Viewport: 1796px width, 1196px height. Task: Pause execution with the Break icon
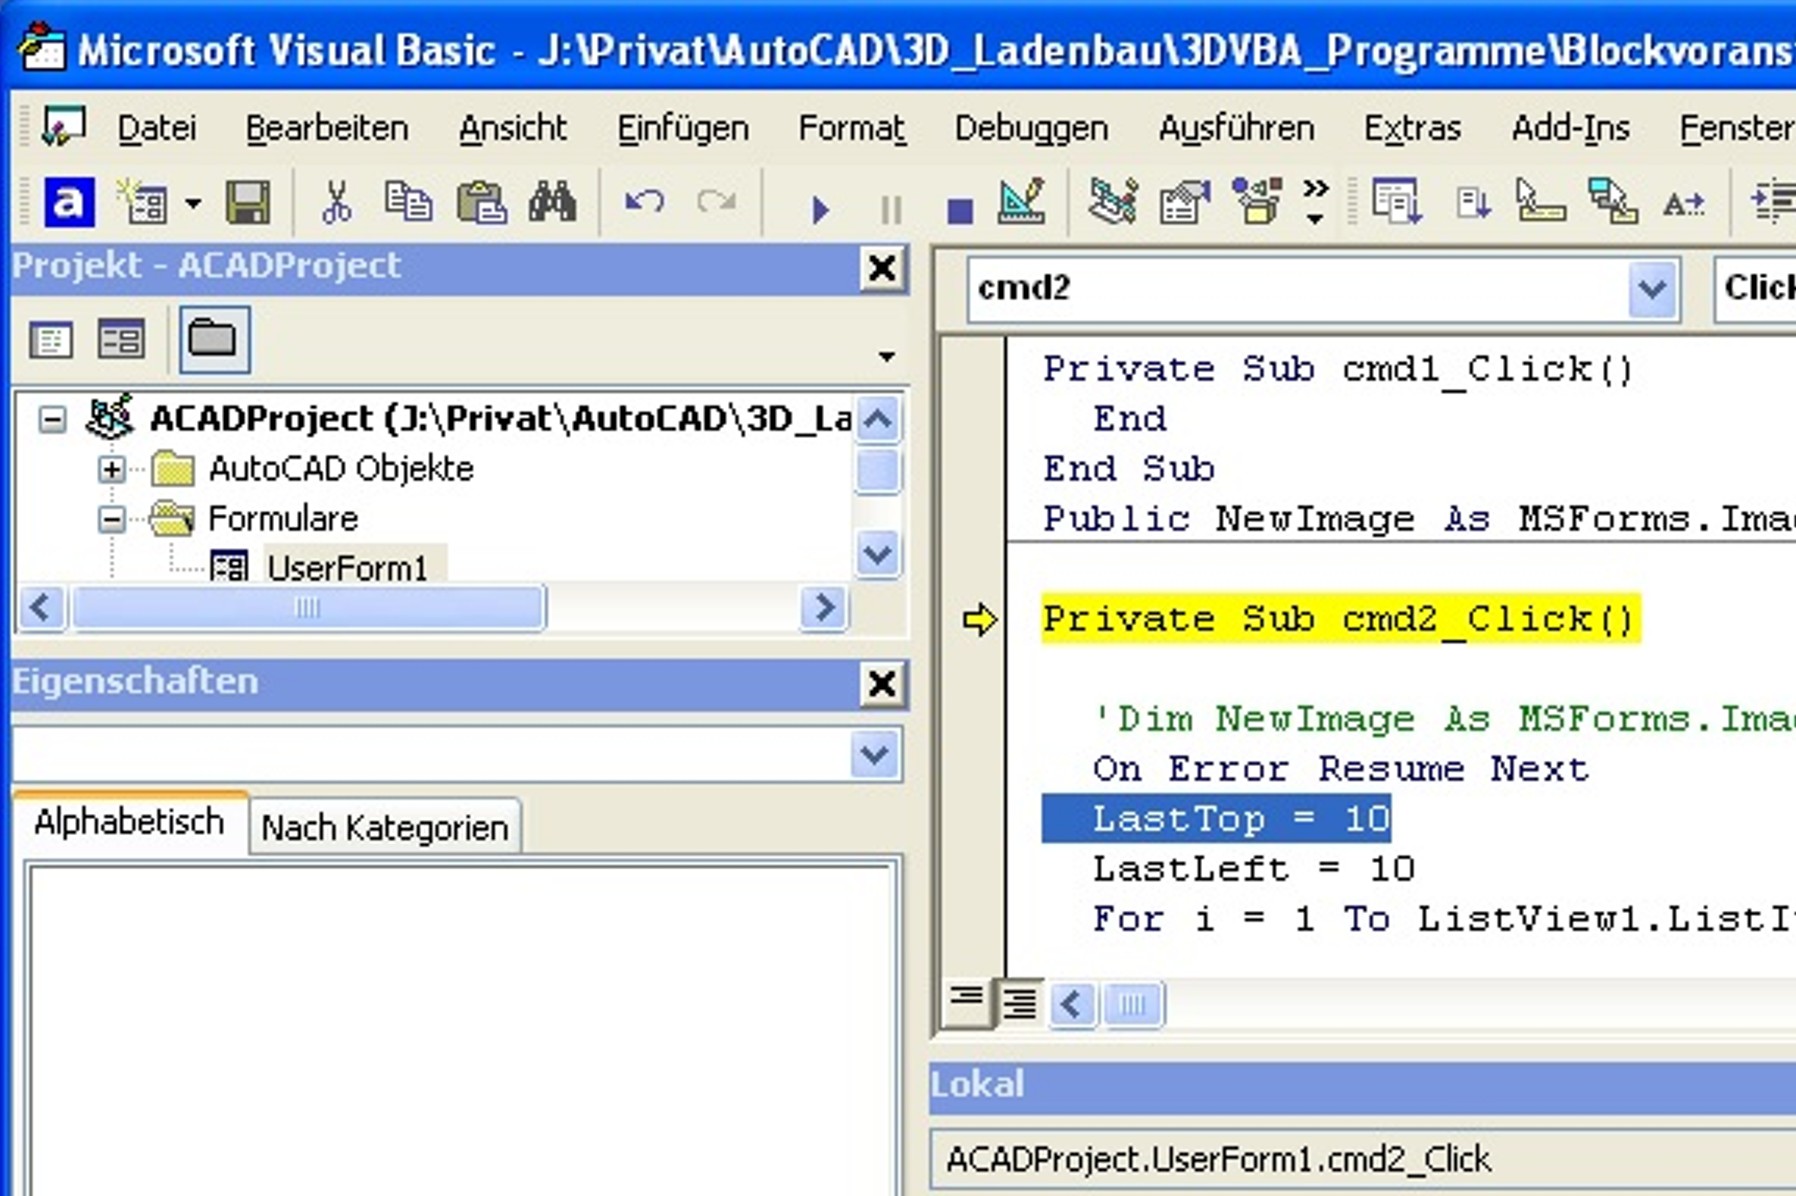(x=890, y=210)
